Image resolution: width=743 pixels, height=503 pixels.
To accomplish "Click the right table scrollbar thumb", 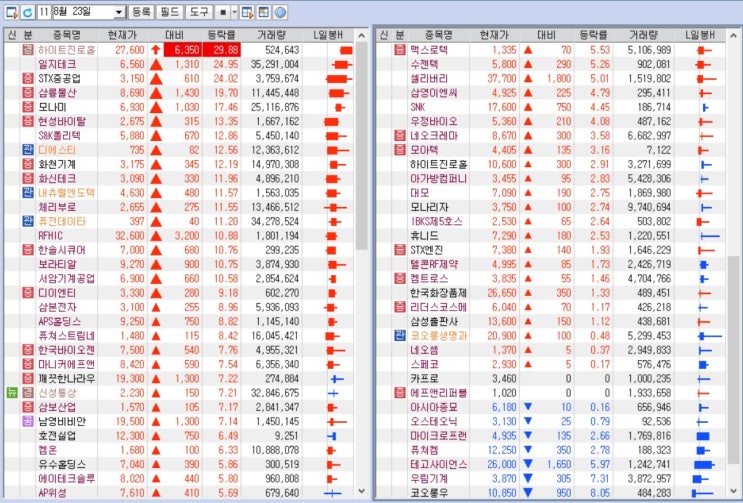I will (734, 360).
